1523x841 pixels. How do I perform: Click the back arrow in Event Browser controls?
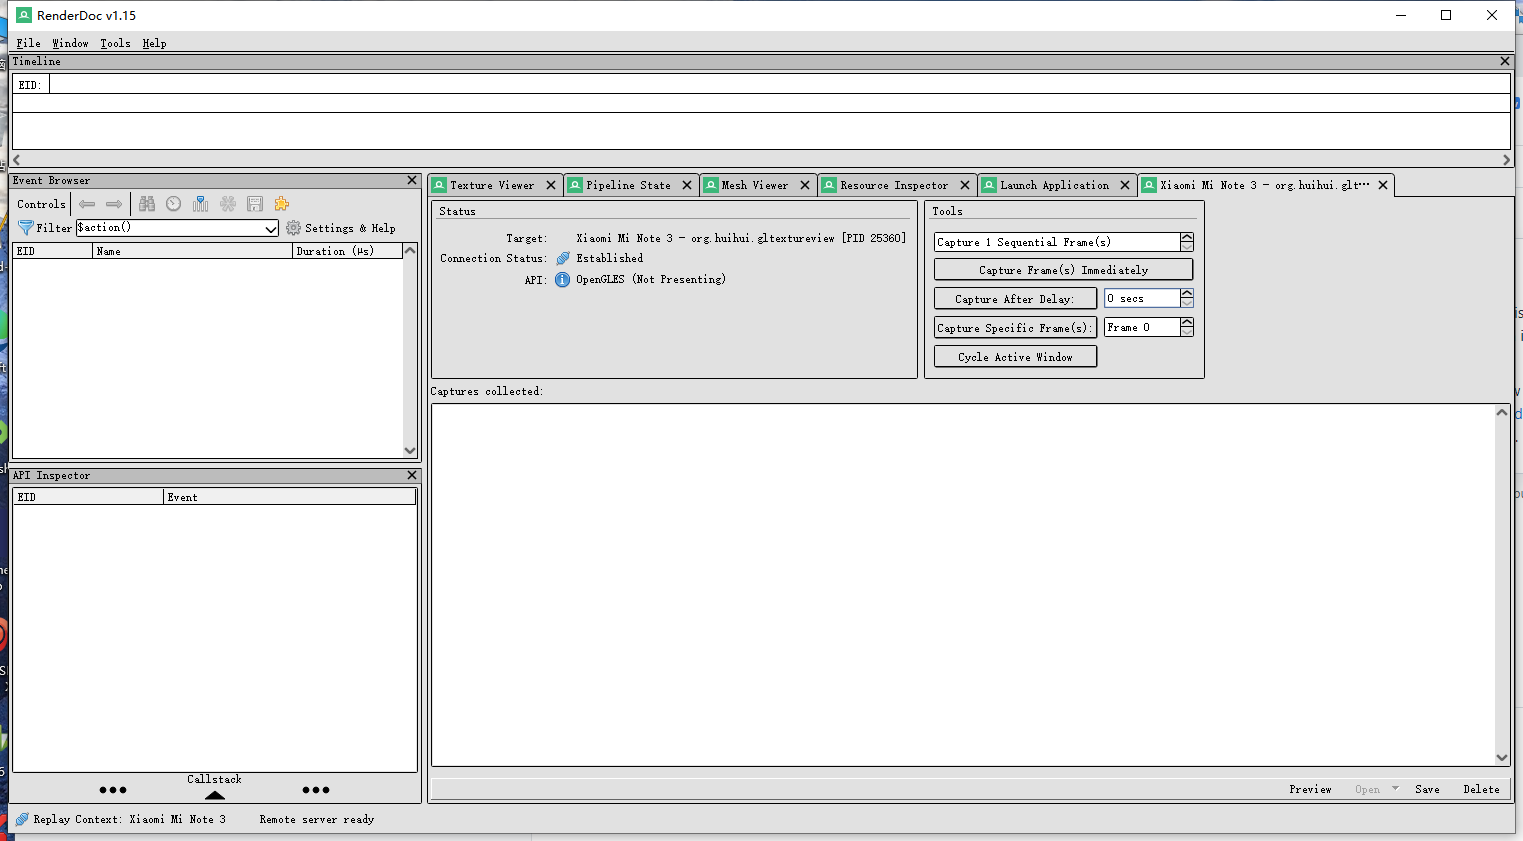87,204
